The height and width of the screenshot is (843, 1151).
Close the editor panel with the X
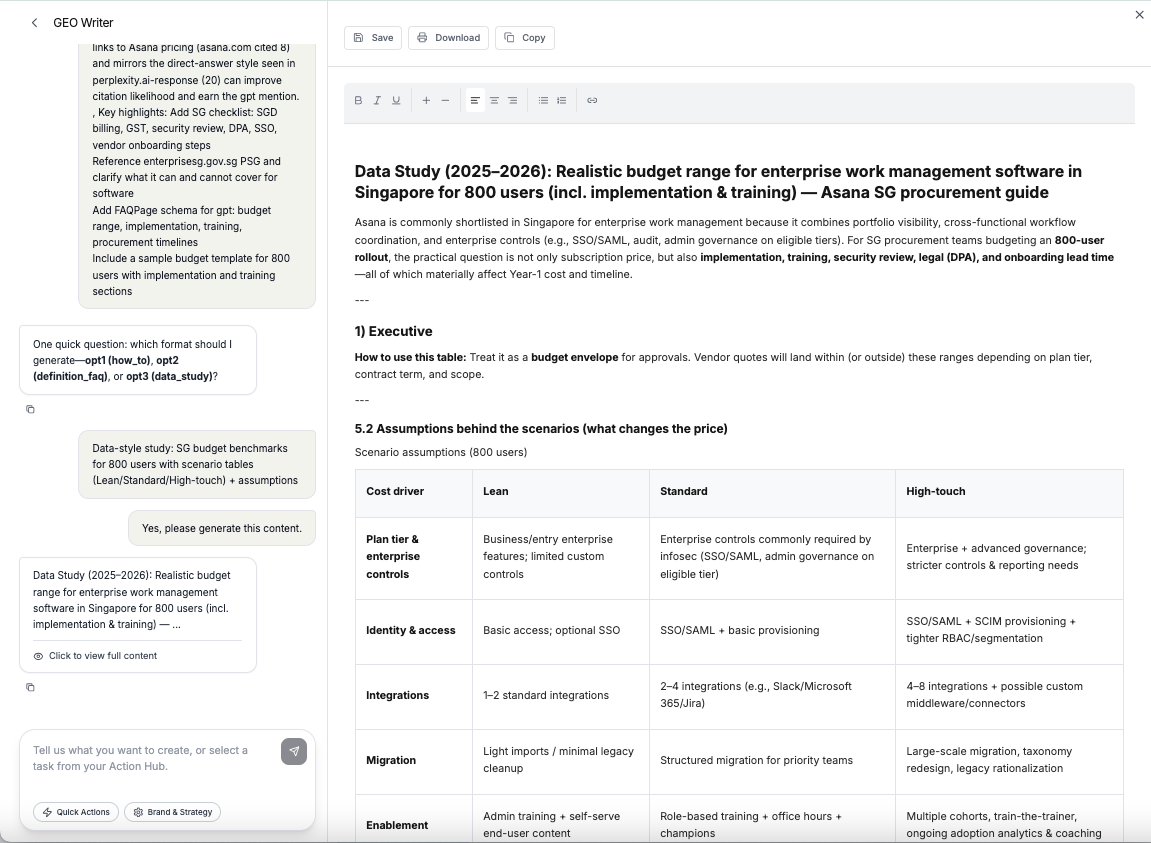pyautogui.click(x=1139, y=15)
